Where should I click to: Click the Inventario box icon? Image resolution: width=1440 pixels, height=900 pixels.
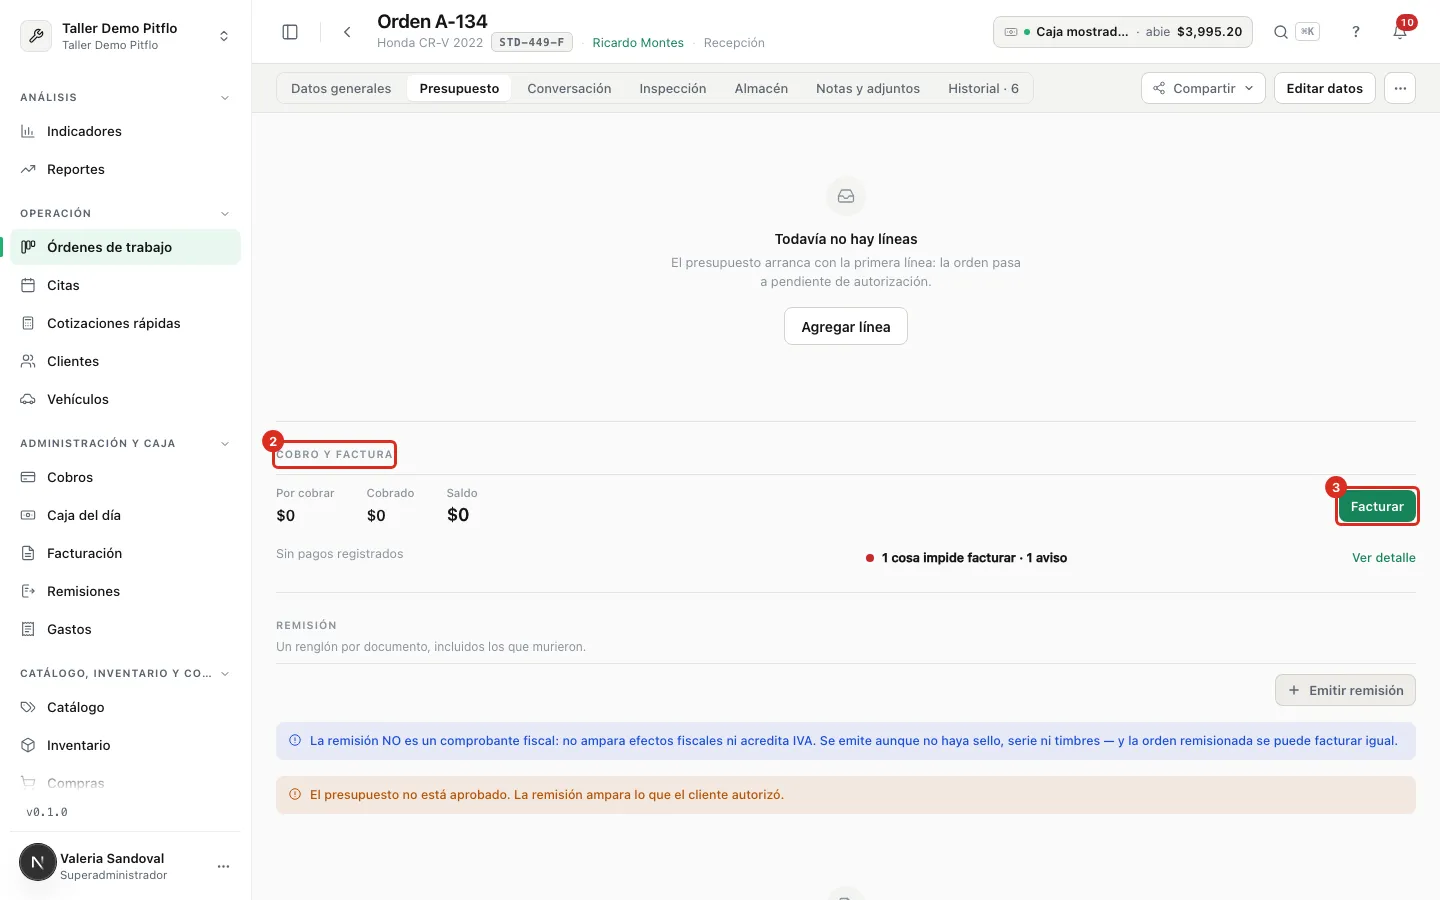[28, 745]
